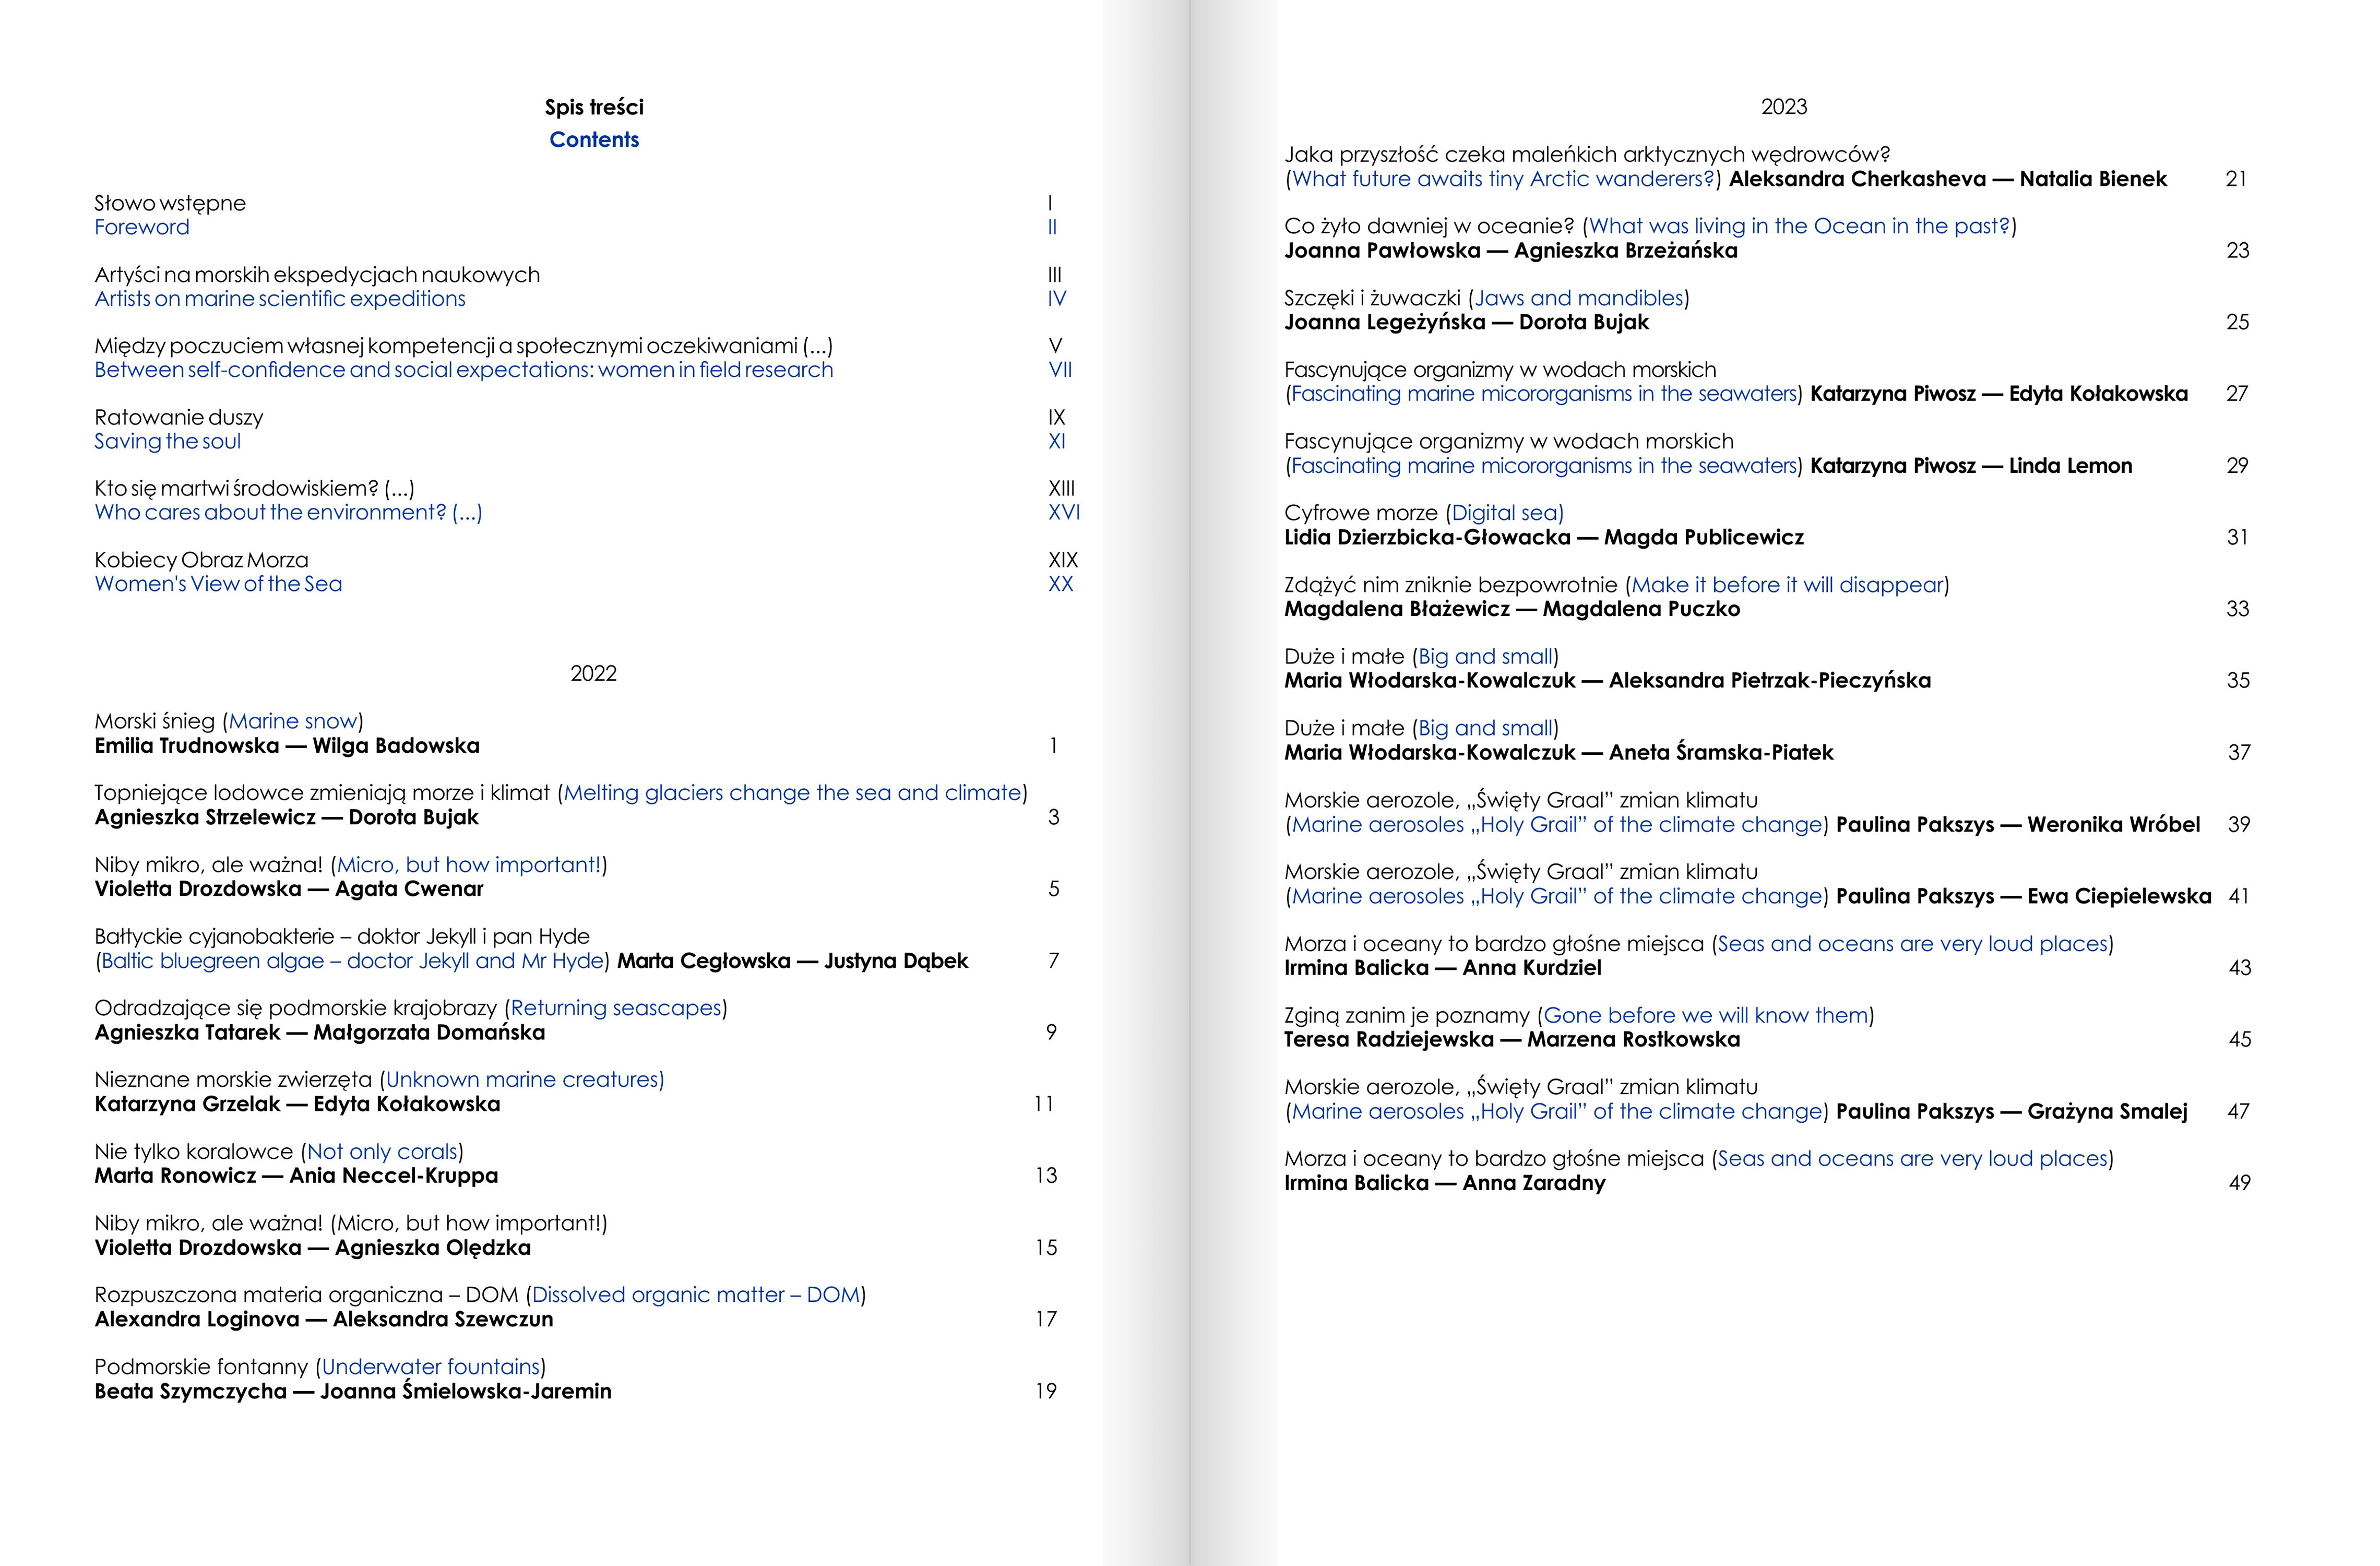Viewport: 2380px width, 1566px height.
Task: Open 'Underwater fountains' entry
Action: coord(431,1367)
